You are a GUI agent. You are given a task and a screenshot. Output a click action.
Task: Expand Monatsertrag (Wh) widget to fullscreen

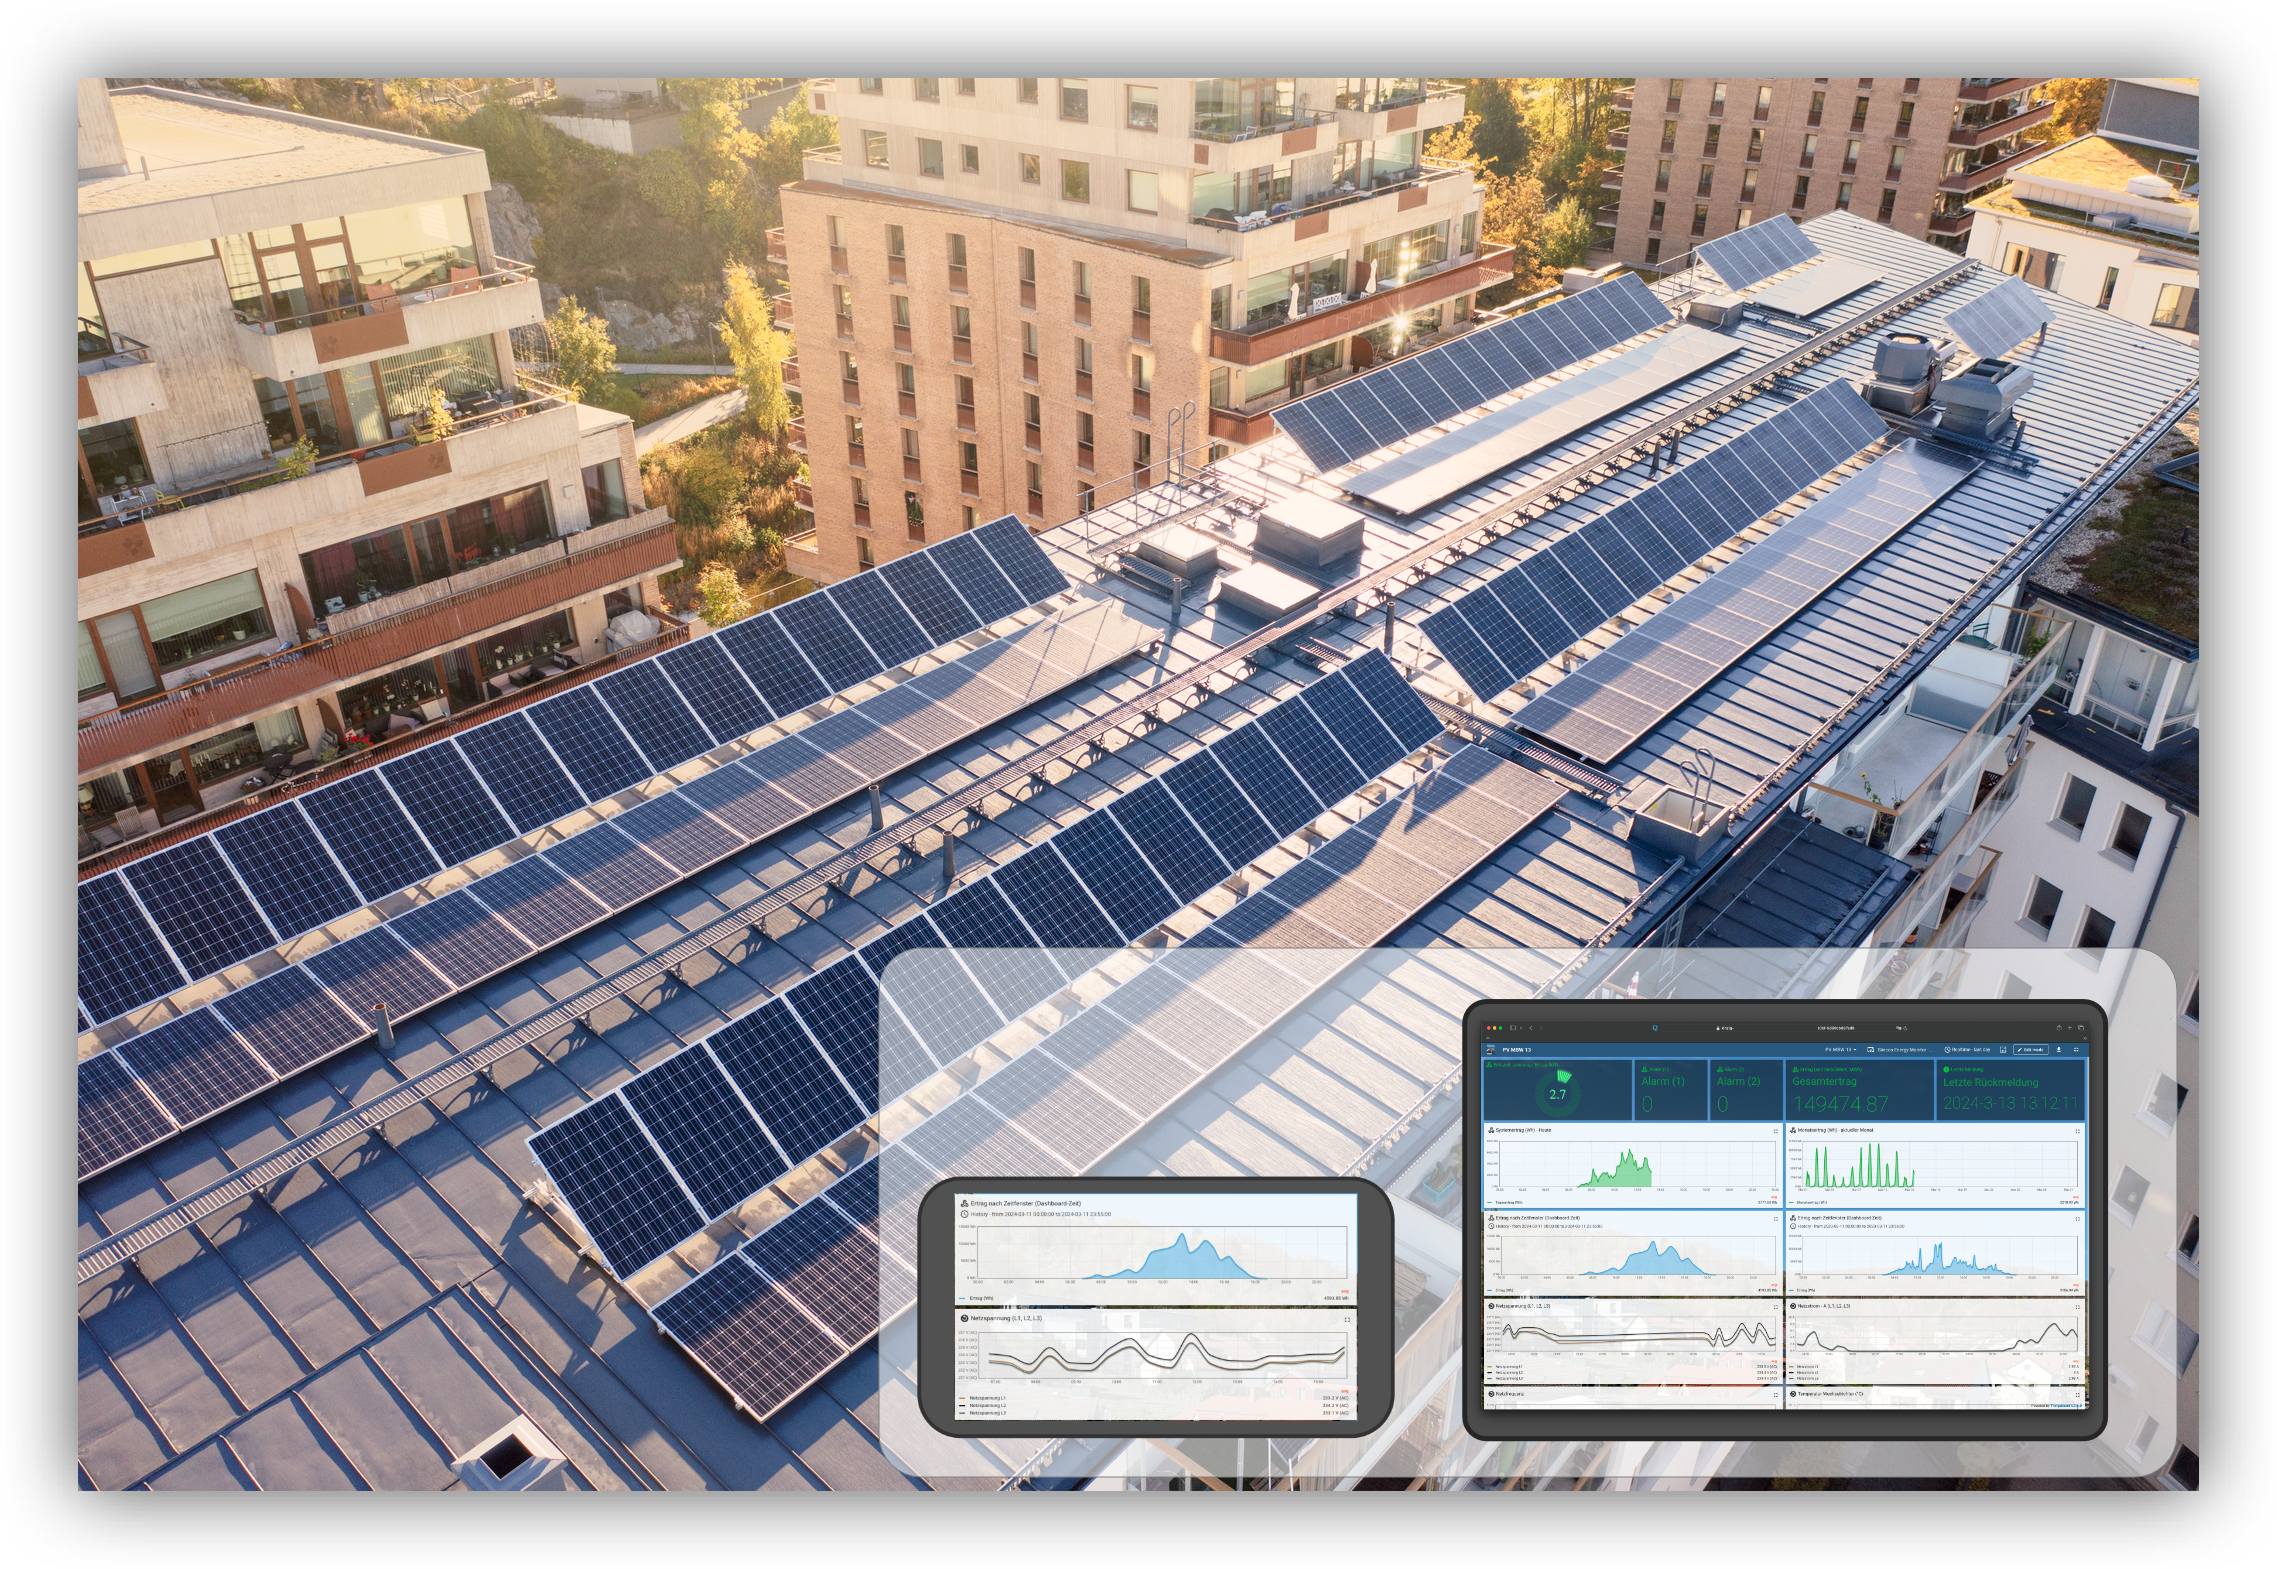(2078, 1131)
